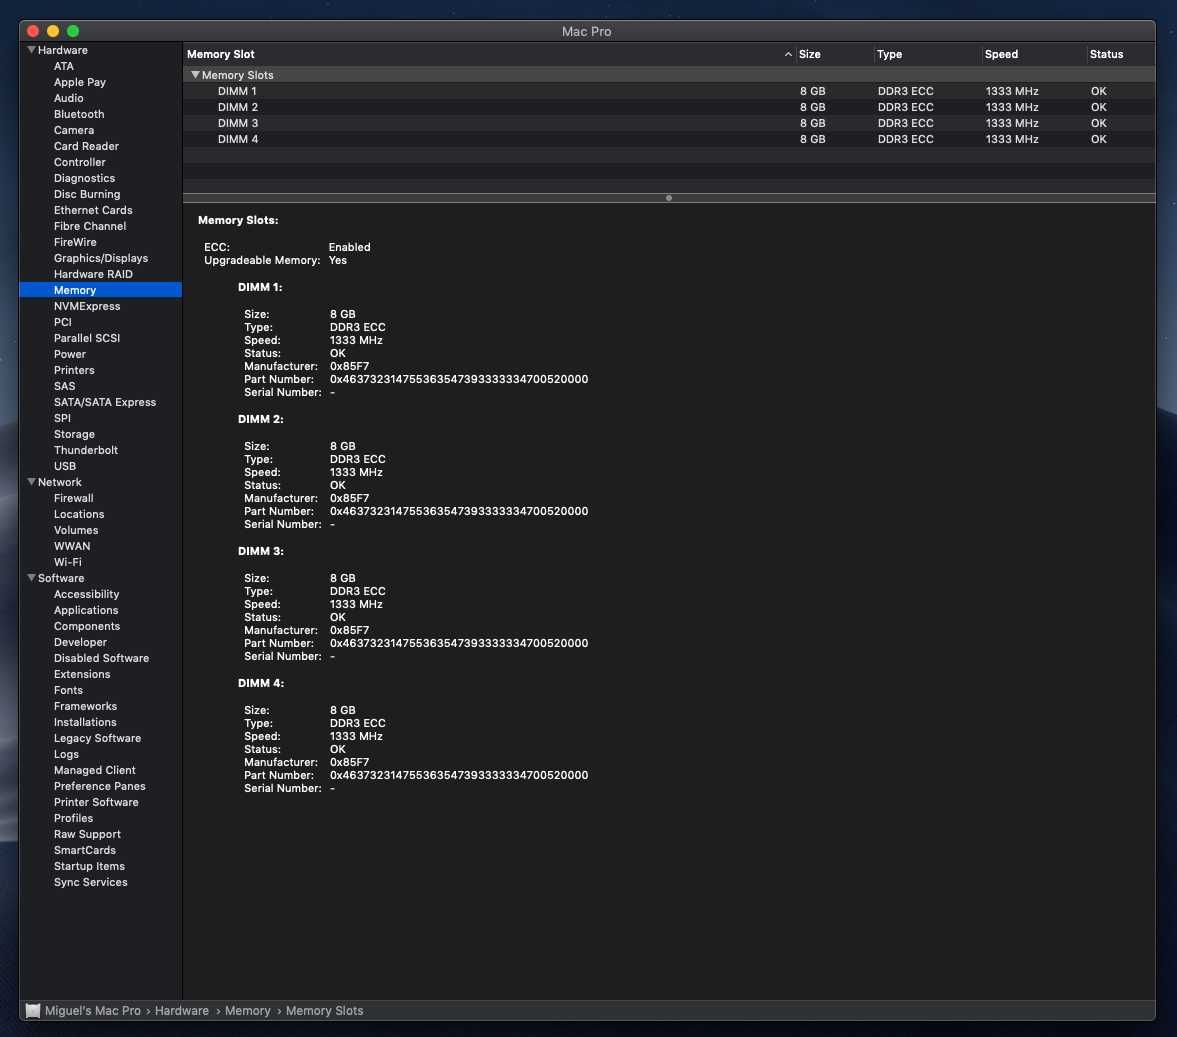Sort by the Speed column header
1177x1037 pixels.
tap(1001, 54)
